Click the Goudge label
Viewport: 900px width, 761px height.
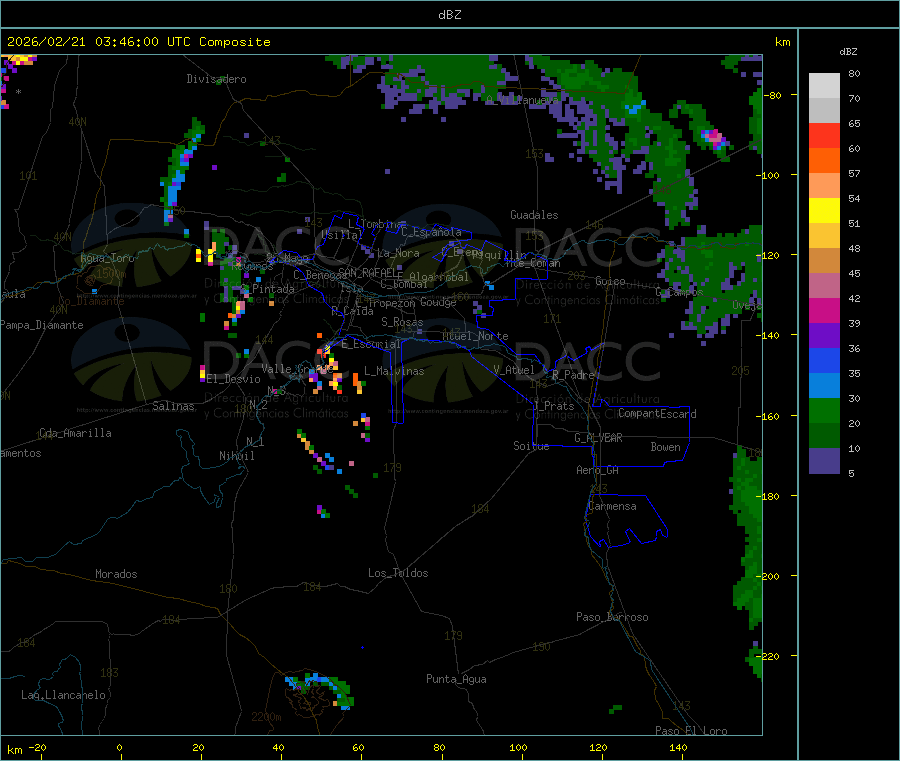[439, 302]
